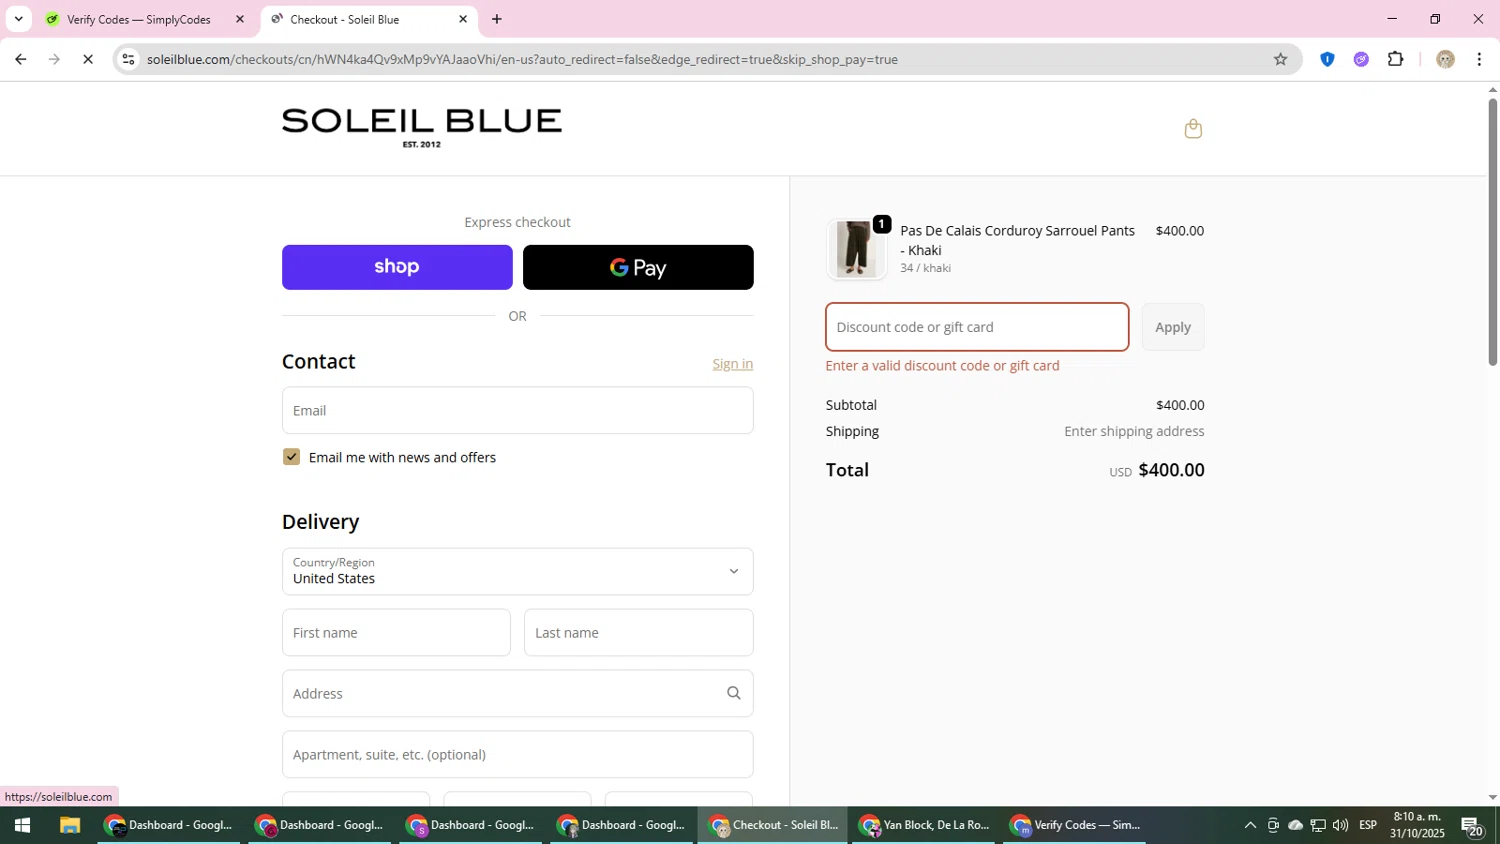Show hidden system tray icons
The height and width of the screenshot is (844, 1500).
click(1250, 825)
